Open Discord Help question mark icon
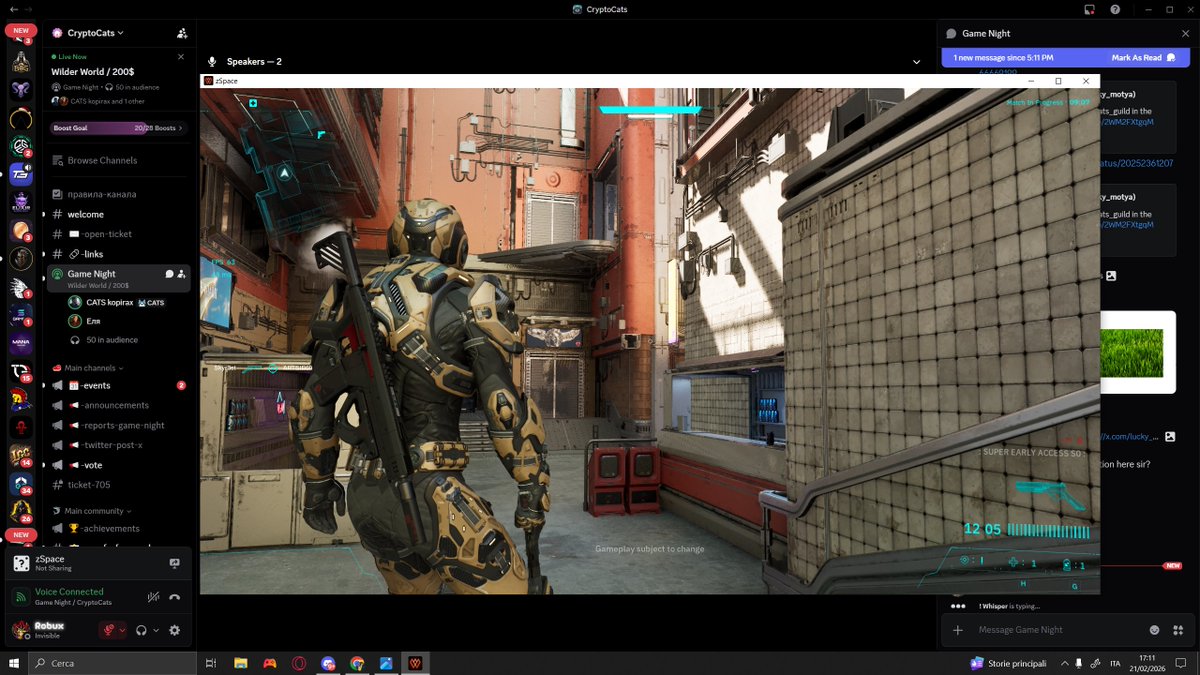The width and height of the screenshot is (1200, 675). 1115,9
